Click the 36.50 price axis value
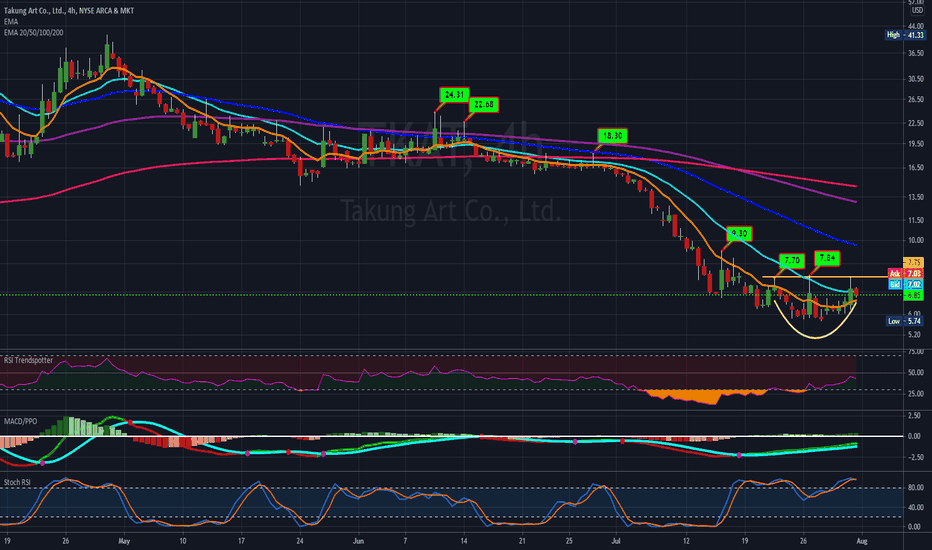This screenshot has width=932, height=550. coord(915,54)
